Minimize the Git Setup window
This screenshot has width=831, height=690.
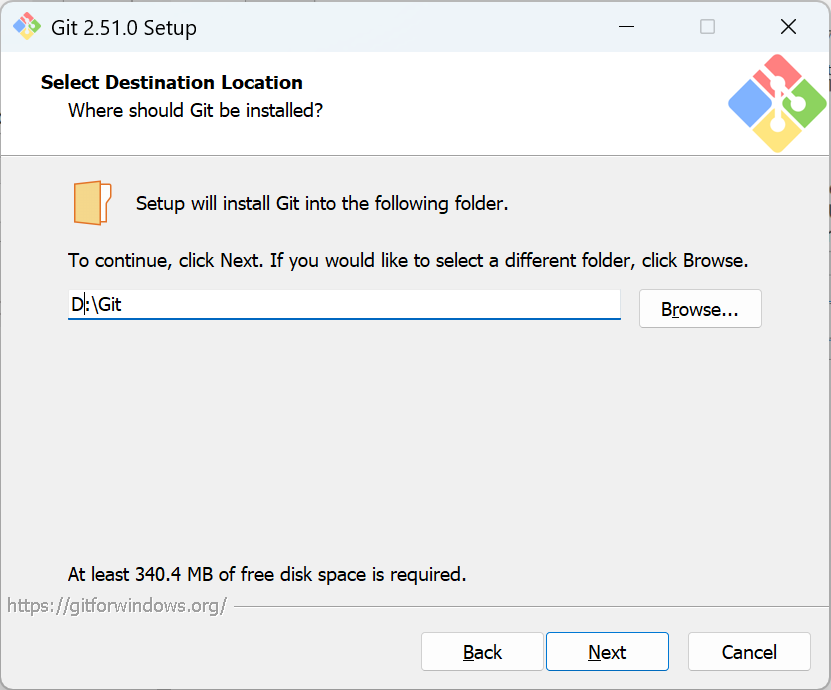point(626,26)
